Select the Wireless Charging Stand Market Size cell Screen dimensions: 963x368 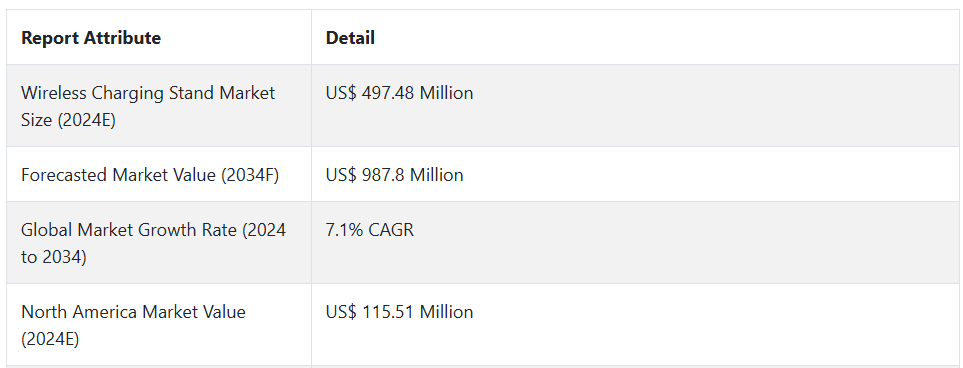tap(159, 106)
